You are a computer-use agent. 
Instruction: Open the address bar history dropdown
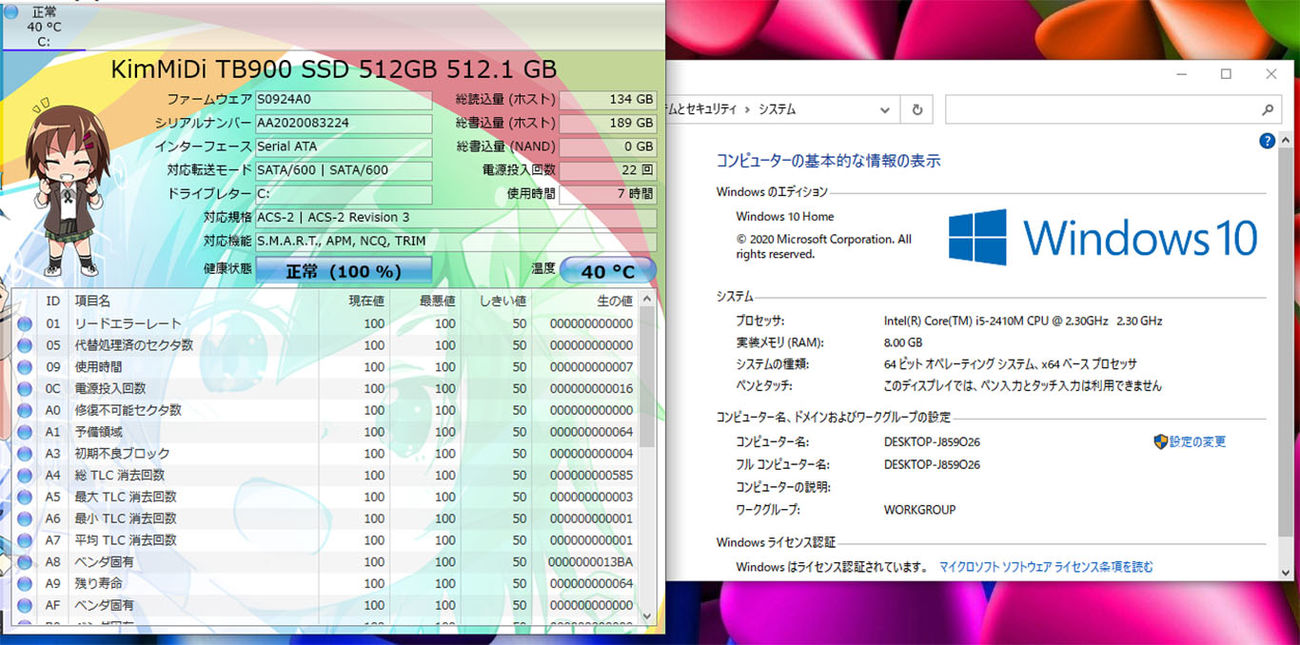885,109
